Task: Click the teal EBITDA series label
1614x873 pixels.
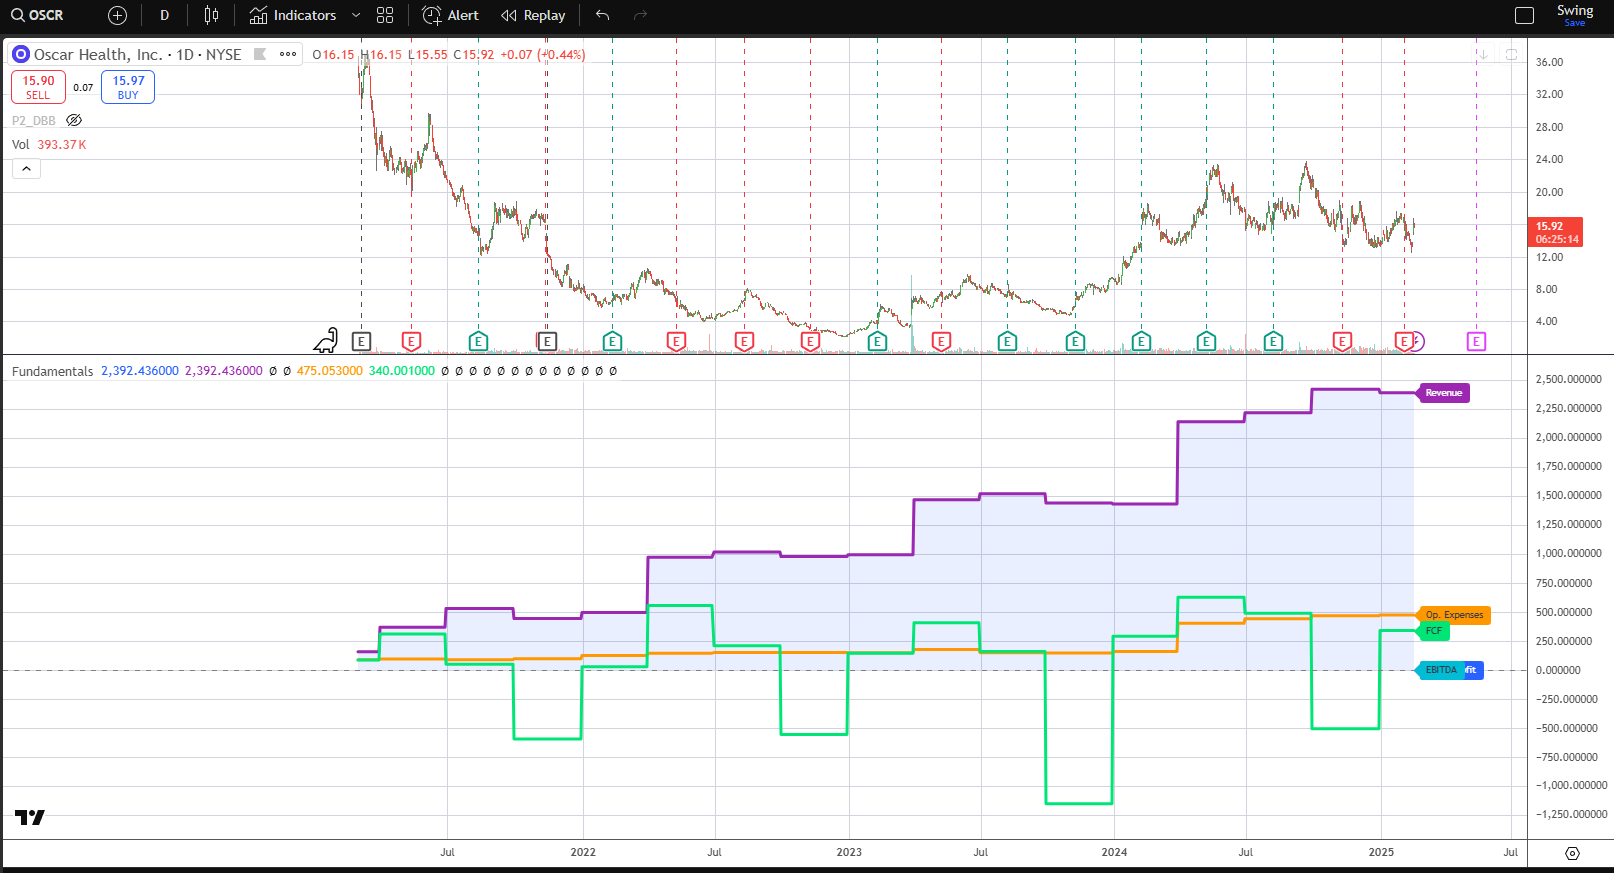Action: 1440,670
